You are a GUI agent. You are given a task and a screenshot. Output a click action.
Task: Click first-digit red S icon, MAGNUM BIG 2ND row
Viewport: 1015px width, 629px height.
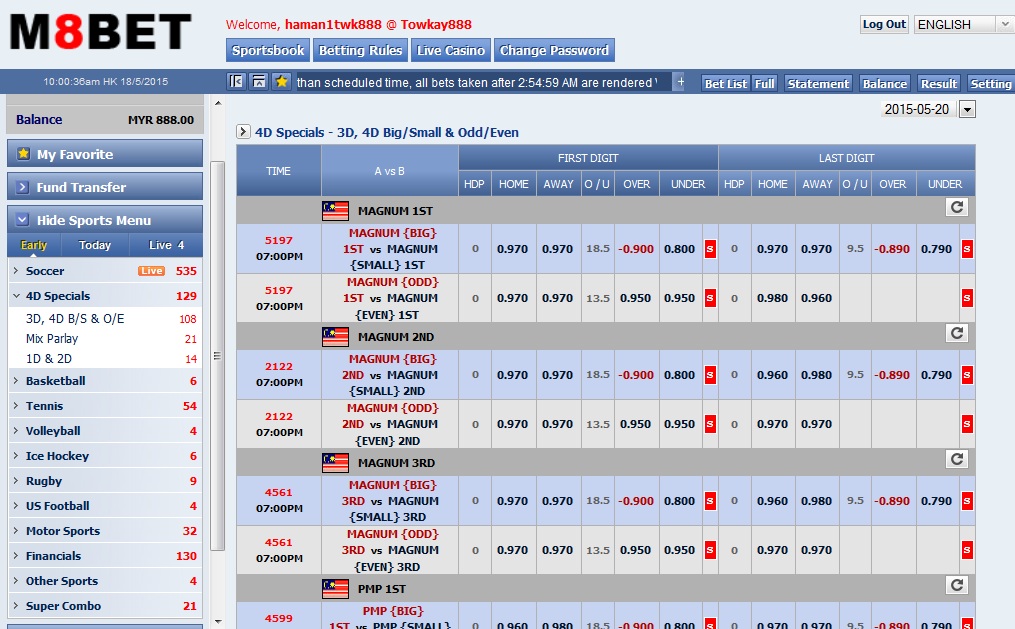click(710, 375)
